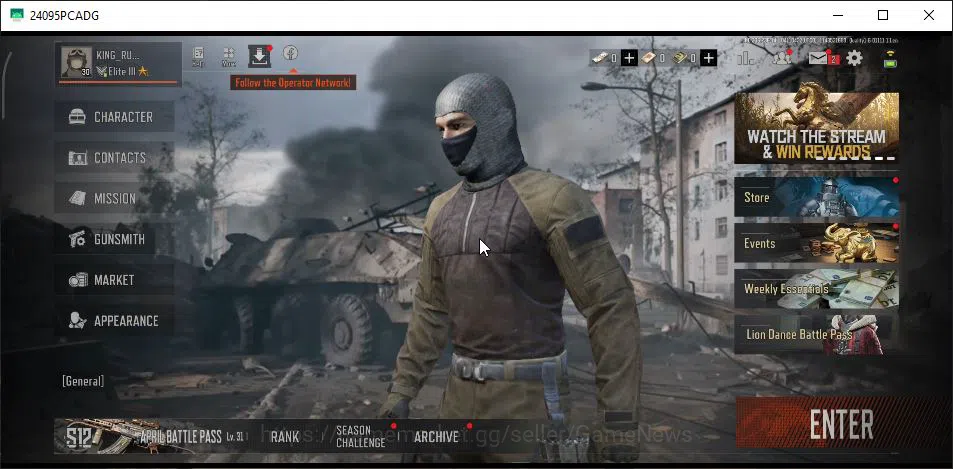Open the settings gear icon

(855, 58)
